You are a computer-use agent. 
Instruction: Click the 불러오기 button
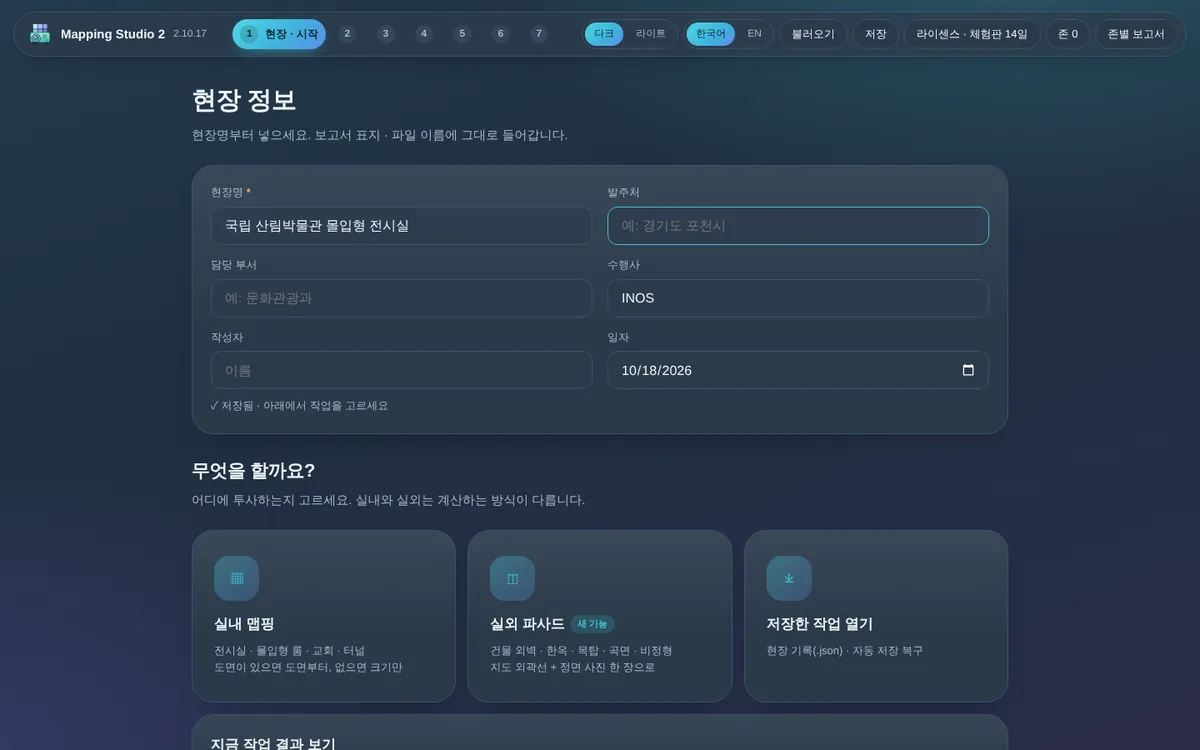click(813, 34)
